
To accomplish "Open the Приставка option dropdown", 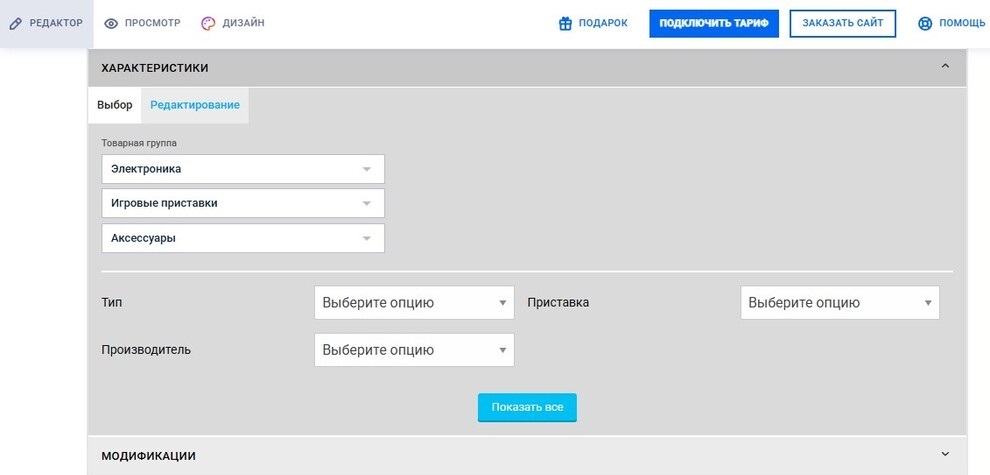I will (x=840, y=303).
